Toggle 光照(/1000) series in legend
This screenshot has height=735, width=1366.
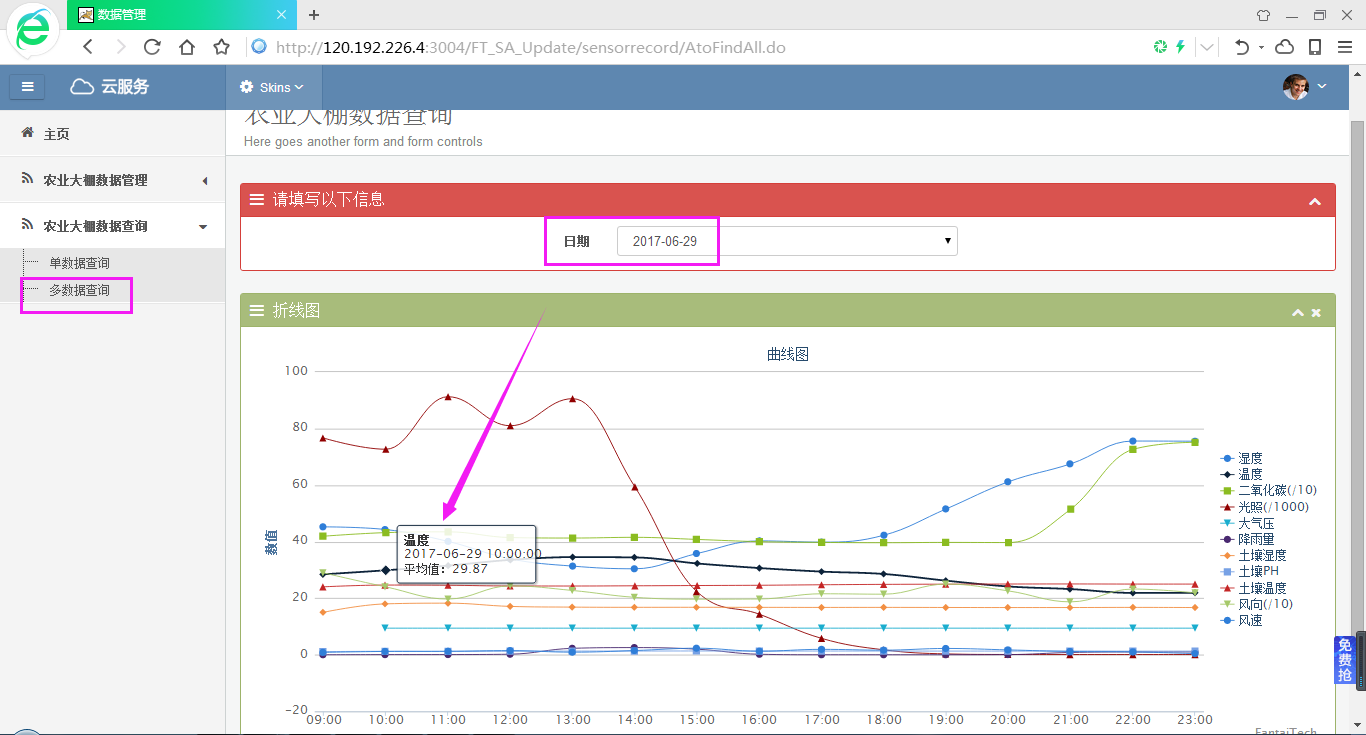point(1272,507)
